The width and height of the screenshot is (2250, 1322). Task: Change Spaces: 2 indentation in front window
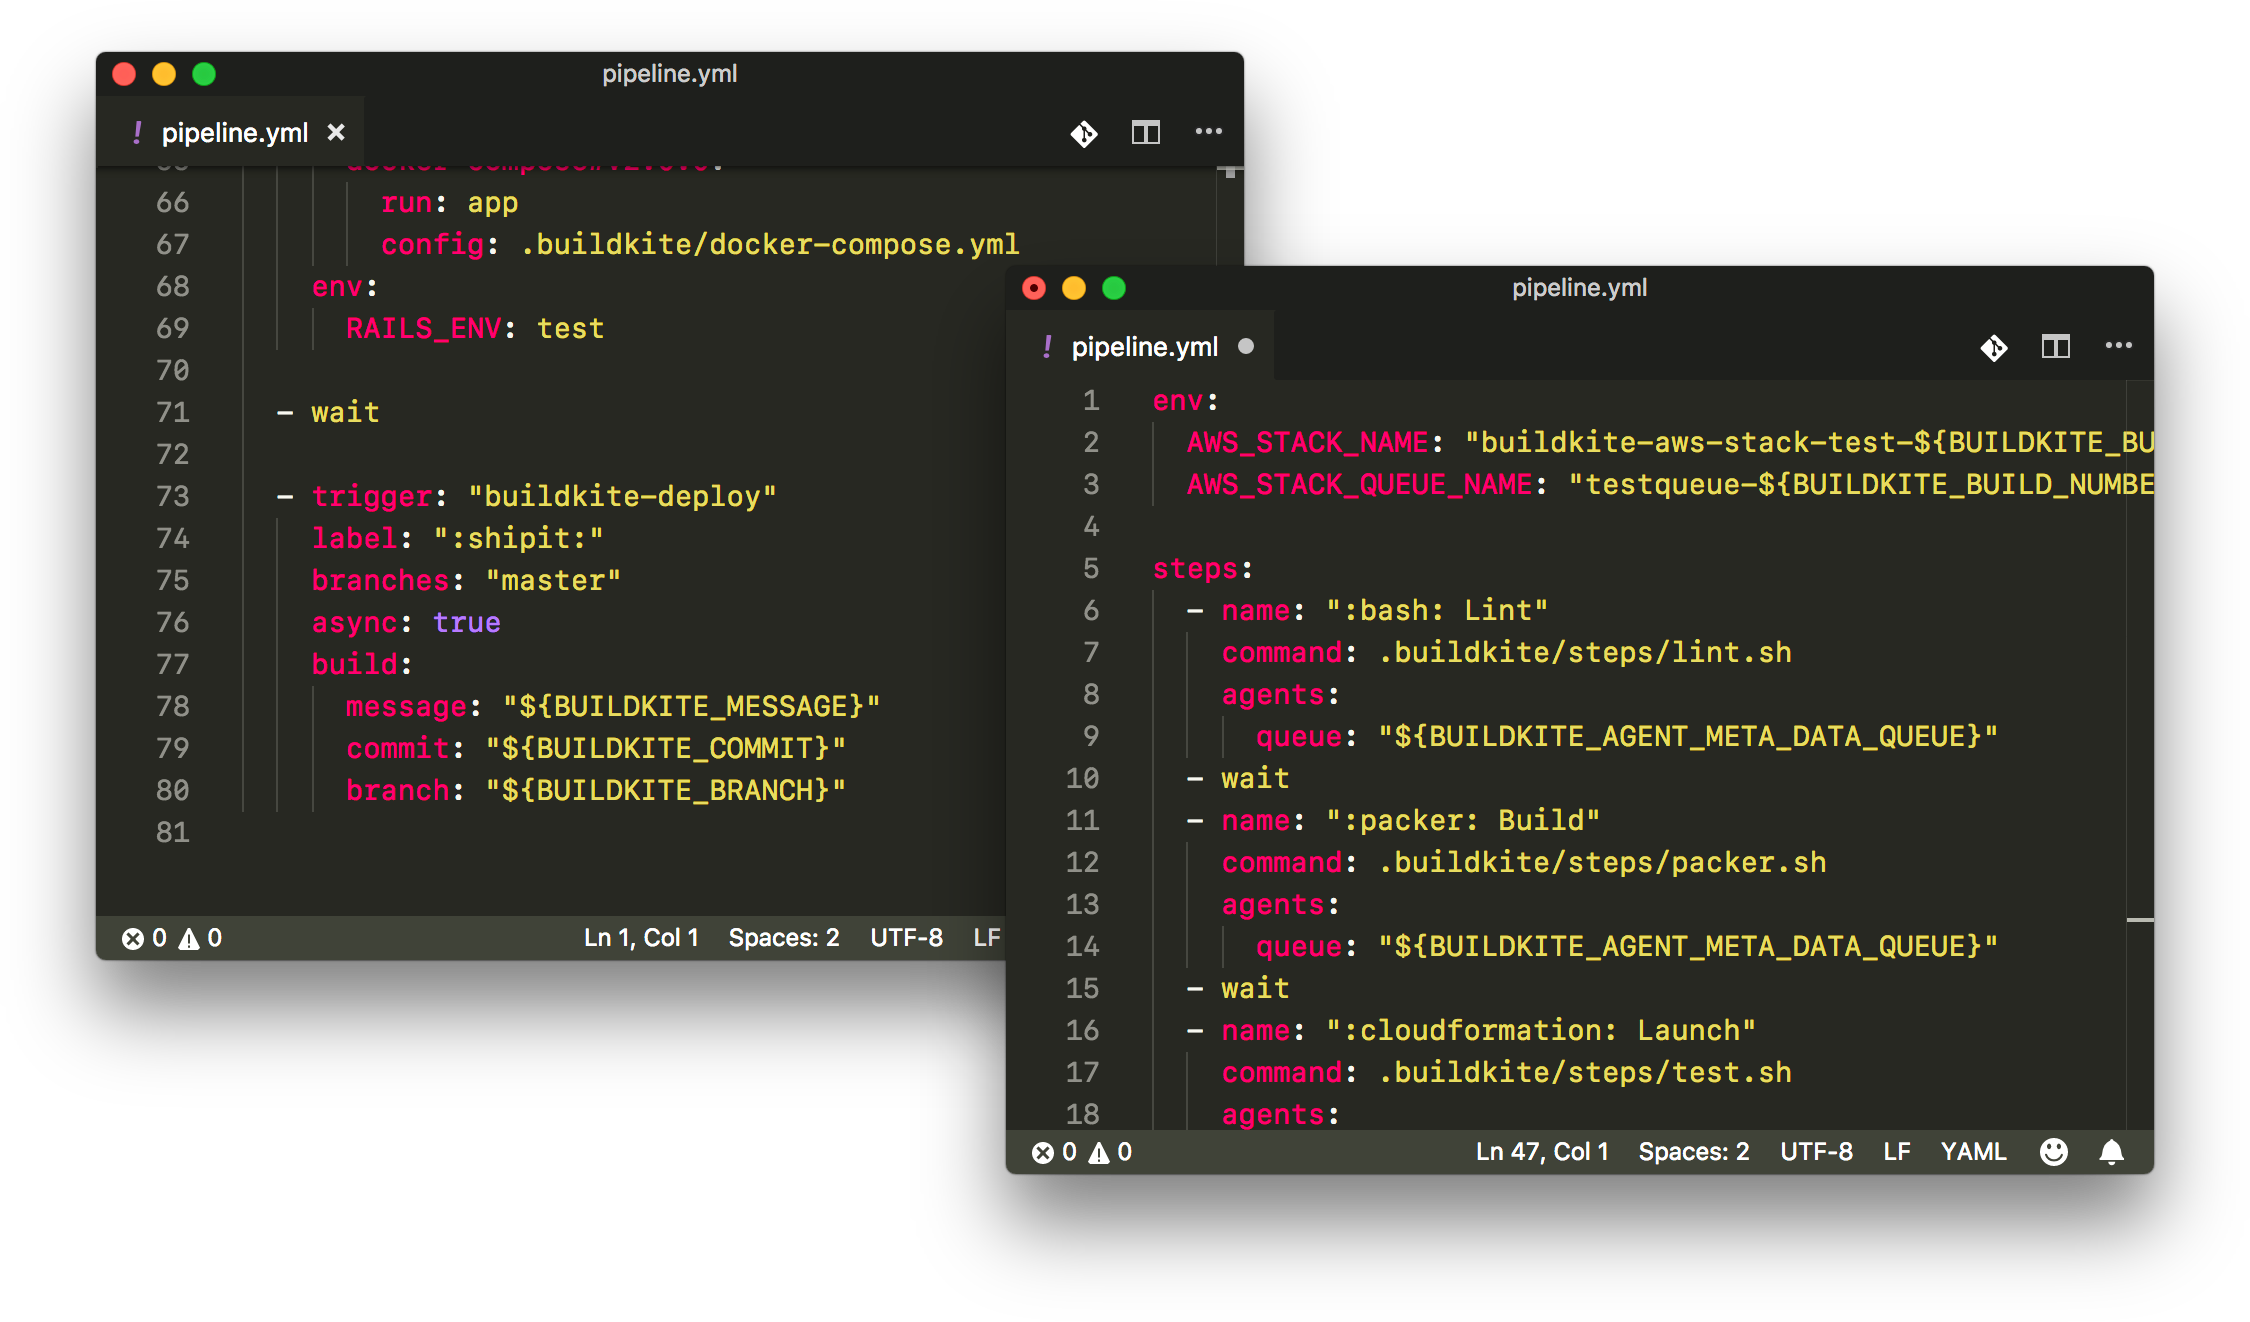pos(1693,1152)
